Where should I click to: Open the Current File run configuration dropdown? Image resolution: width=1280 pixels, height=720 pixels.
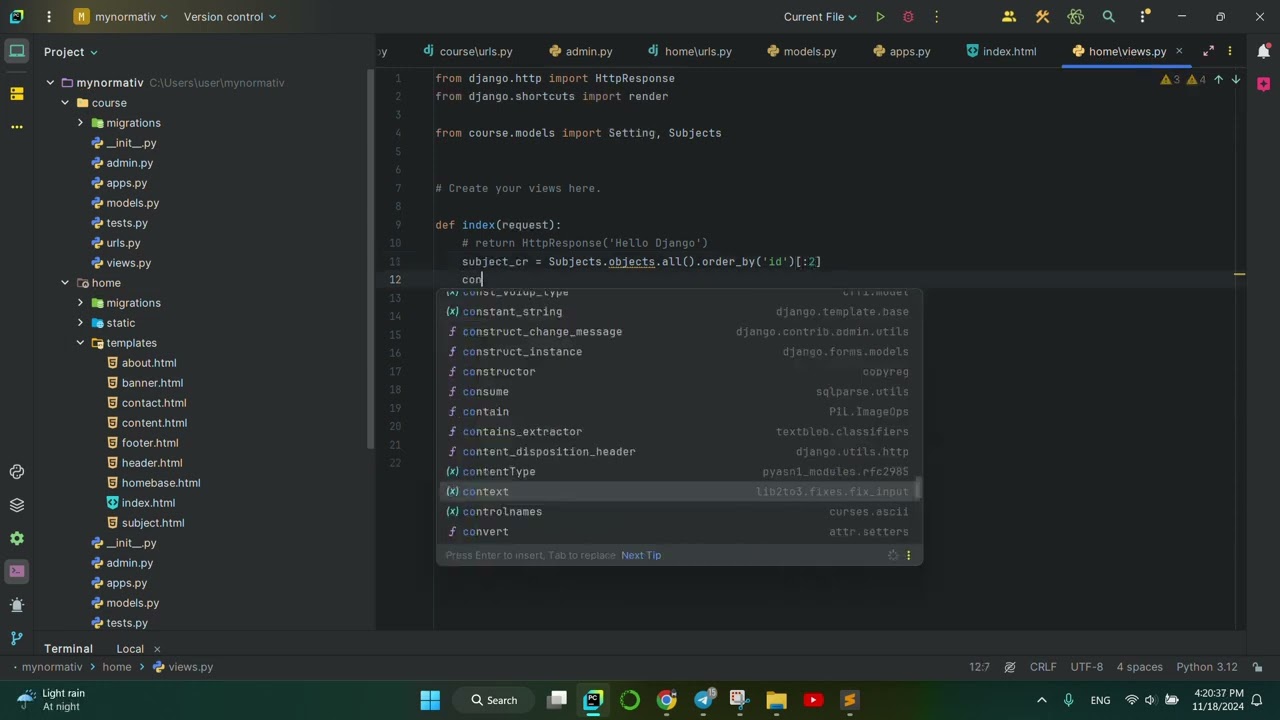[821, 17]
